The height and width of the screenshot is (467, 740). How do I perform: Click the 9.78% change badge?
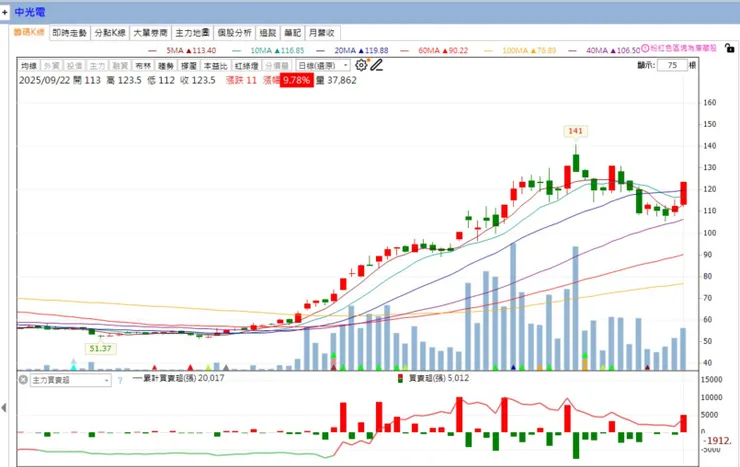tap(296, 80)
